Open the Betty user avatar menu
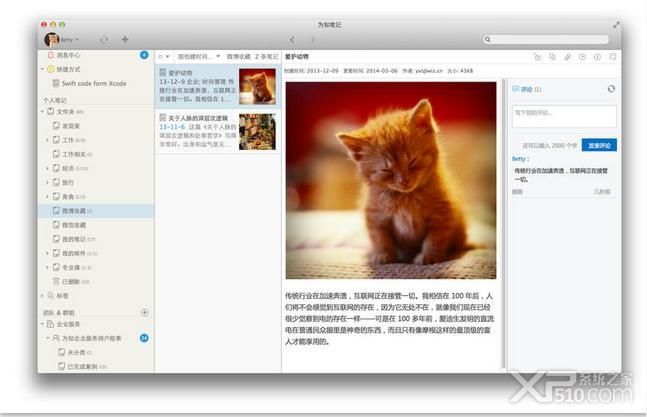The height and width of the screenshot is (417, 647). pyautogui.click(x=61, y=40)
